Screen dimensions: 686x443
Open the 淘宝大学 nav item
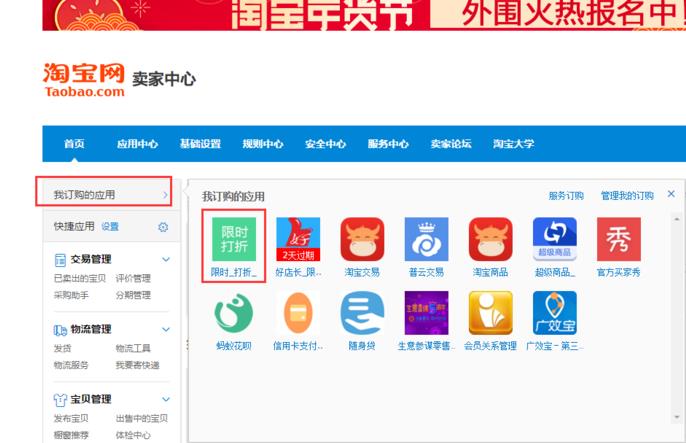pos(514,143)
